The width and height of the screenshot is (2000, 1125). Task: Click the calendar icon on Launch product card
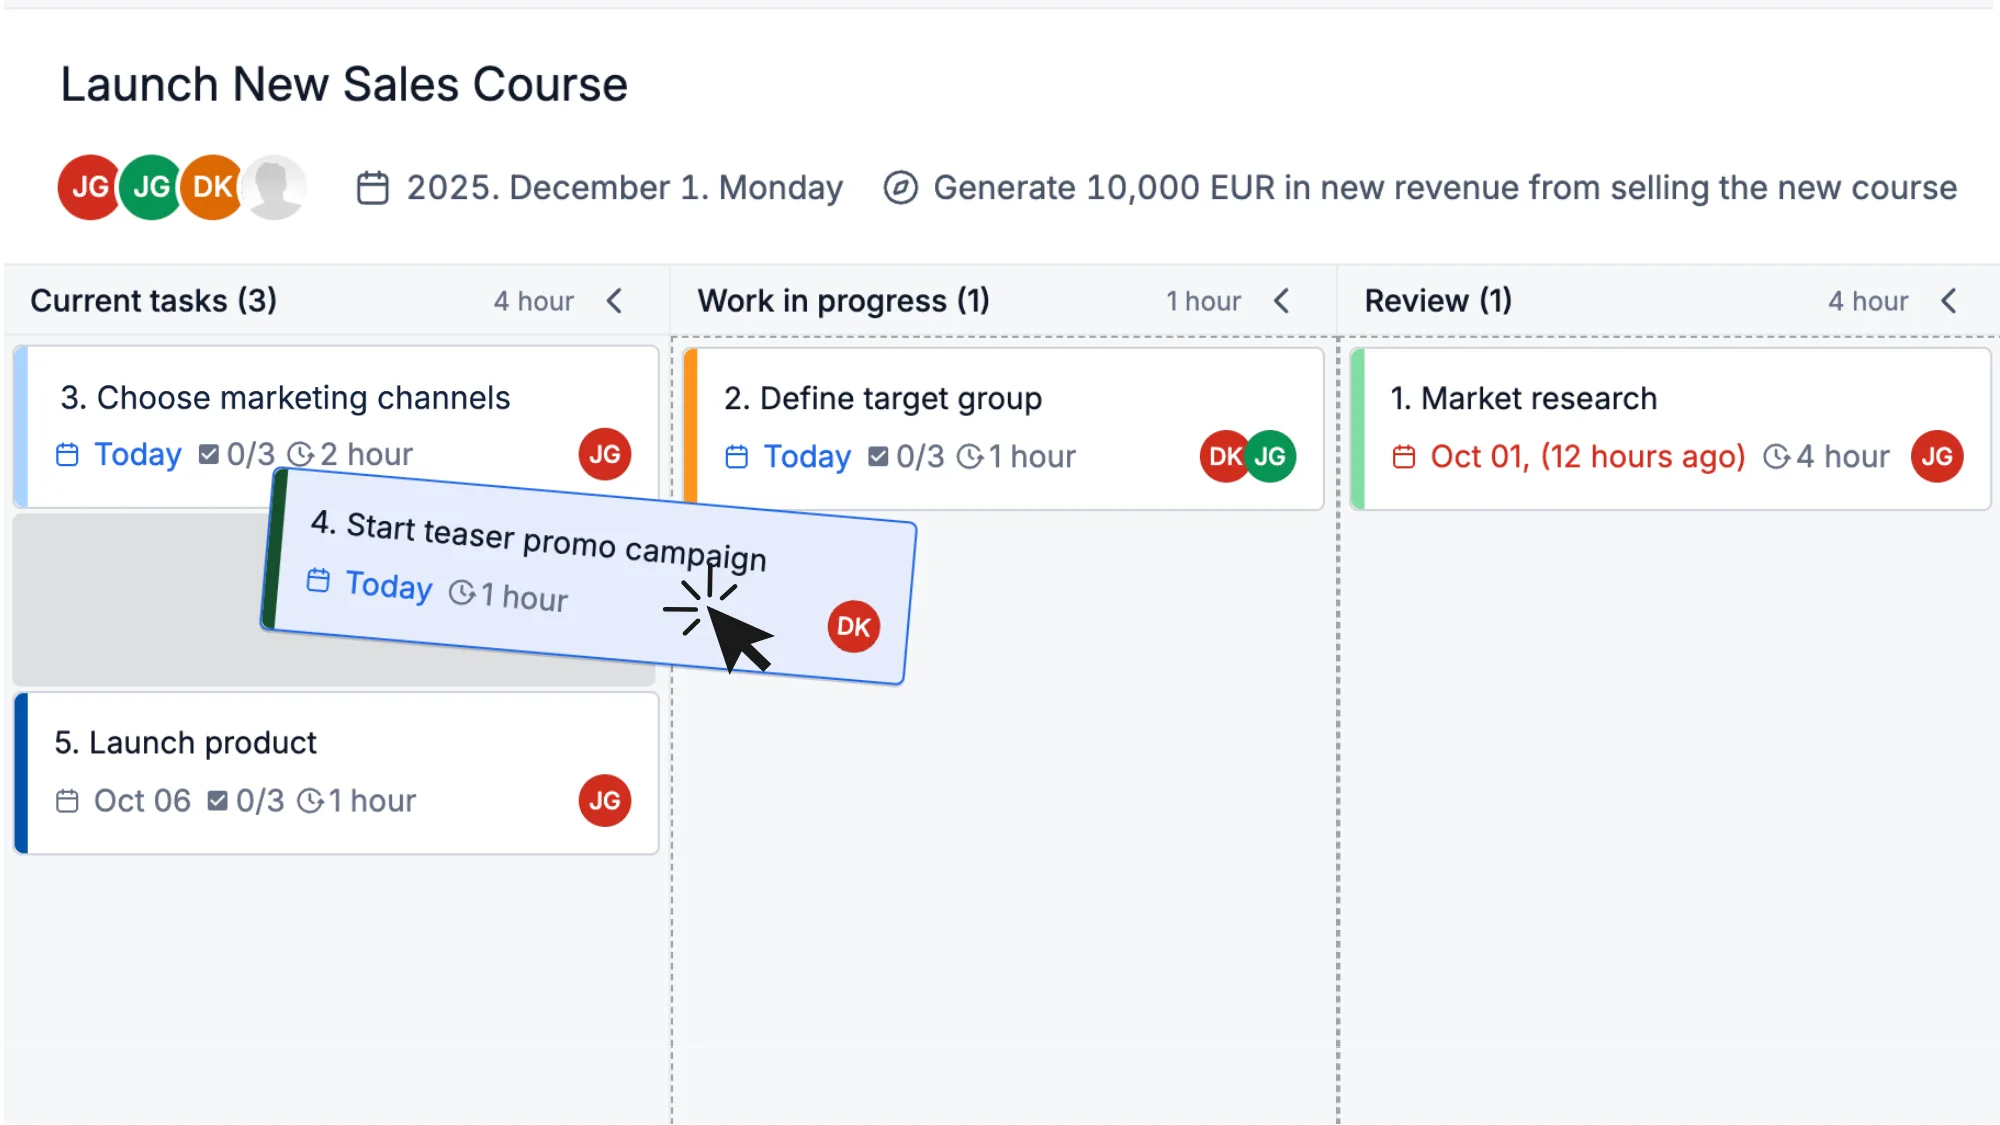click(67, 801)
